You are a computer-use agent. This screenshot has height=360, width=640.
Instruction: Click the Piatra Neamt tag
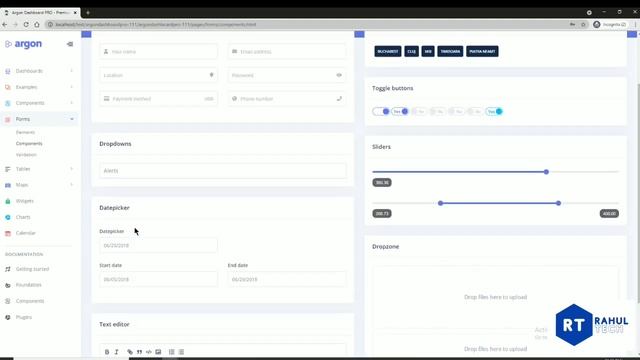point(482,51)
